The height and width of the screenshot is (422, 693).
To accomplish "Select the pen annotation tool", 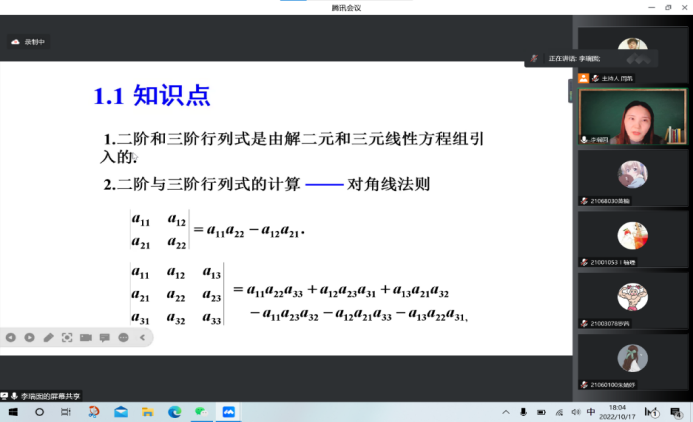I will (x=48, y=338).
